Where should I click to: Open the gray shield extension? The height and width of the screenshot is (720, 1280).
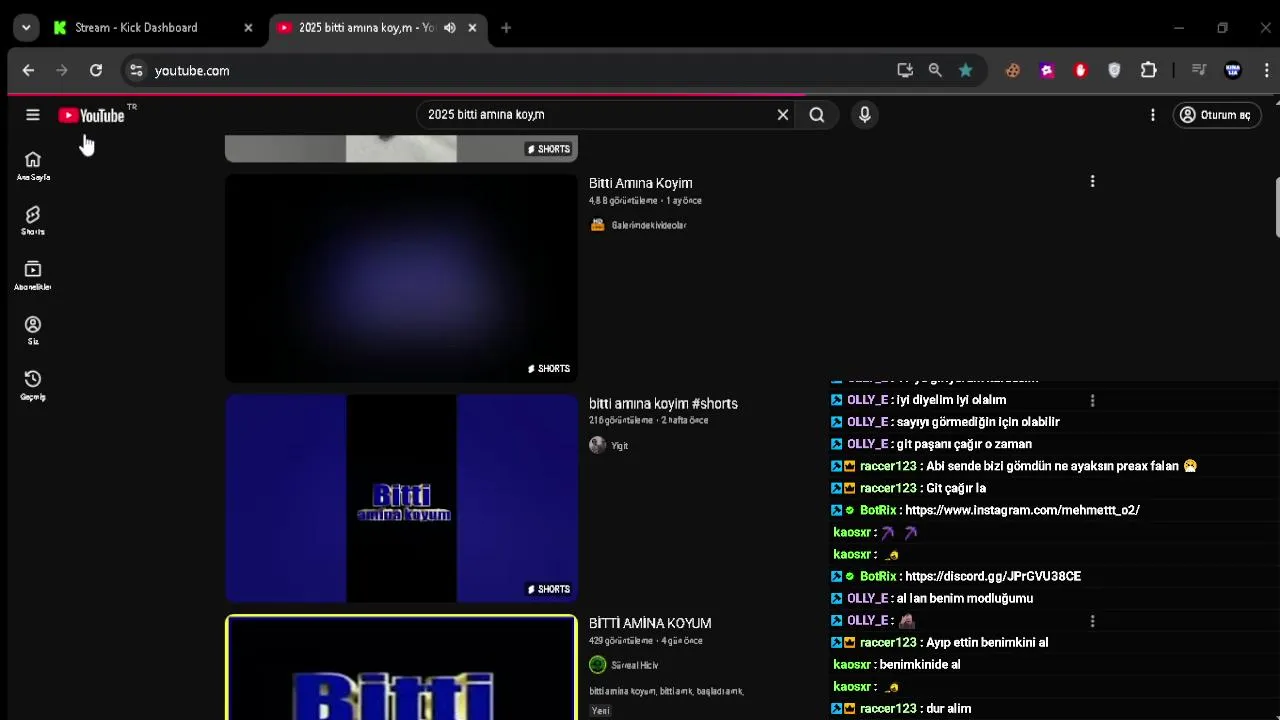[1114, 70]
